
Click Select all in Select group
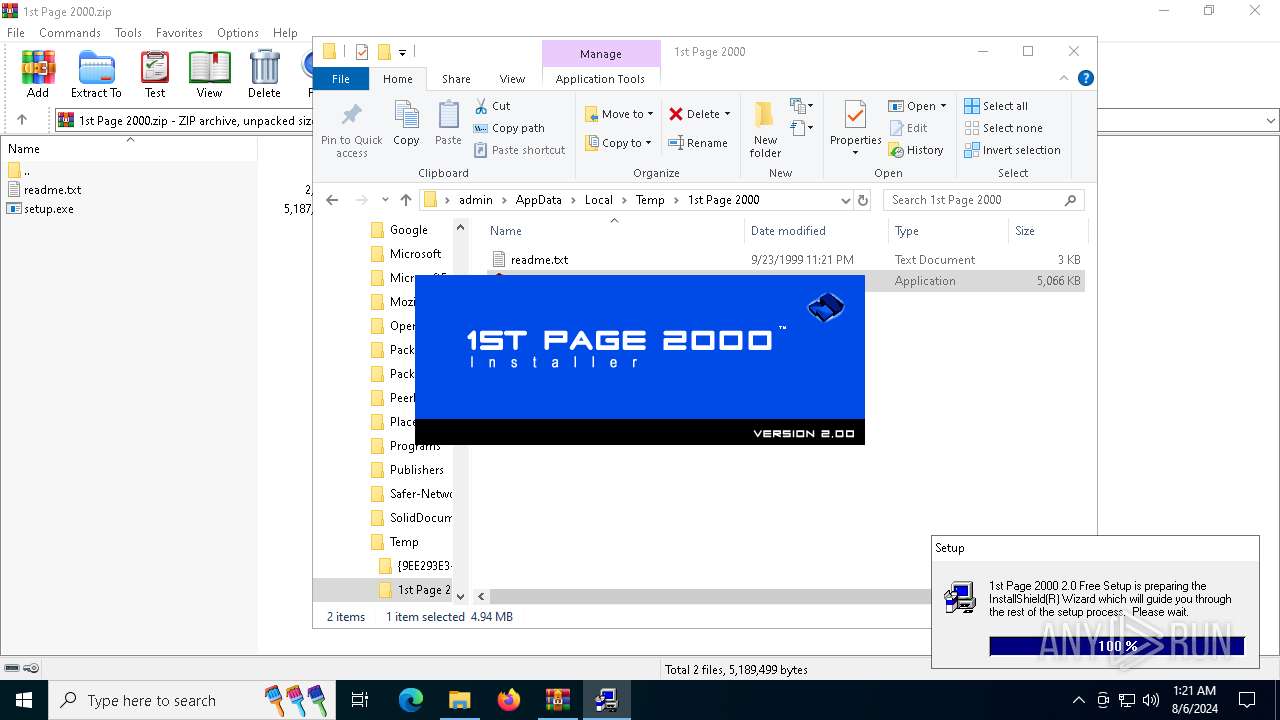[x=996, y=106]
